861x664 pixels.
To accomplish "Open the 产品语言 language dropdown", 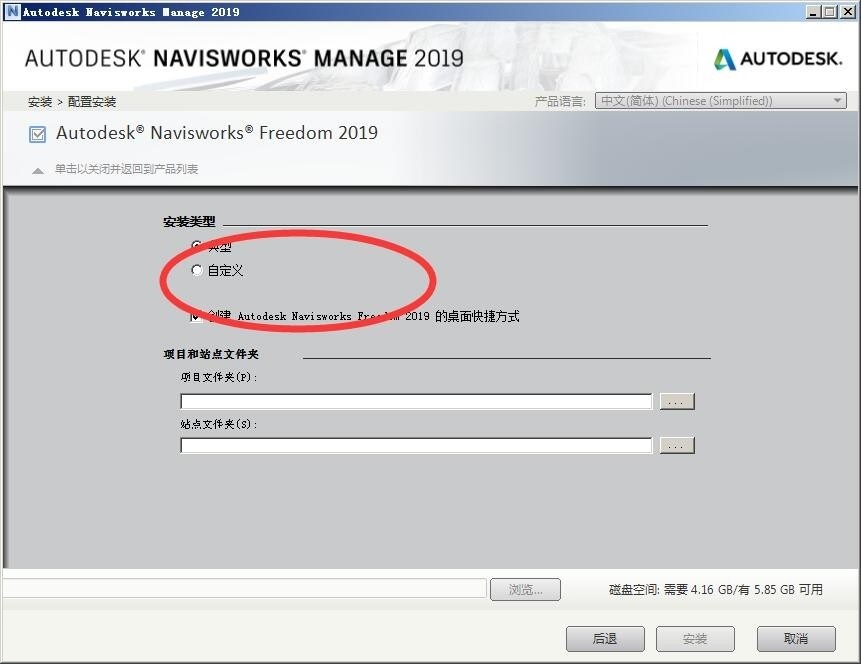I will point(720,101).
